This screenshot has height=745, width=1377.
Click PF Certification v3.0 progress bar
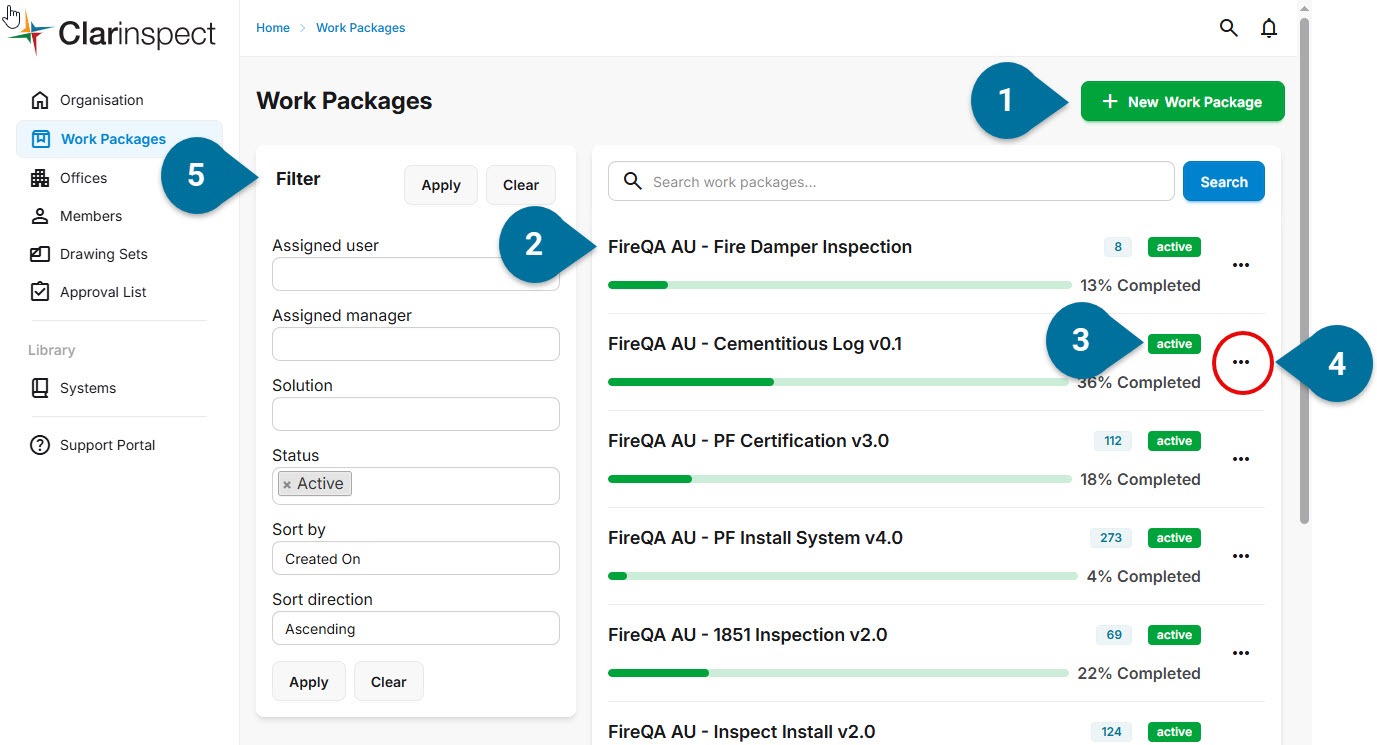pyautogui.click(x=840, y=479)
